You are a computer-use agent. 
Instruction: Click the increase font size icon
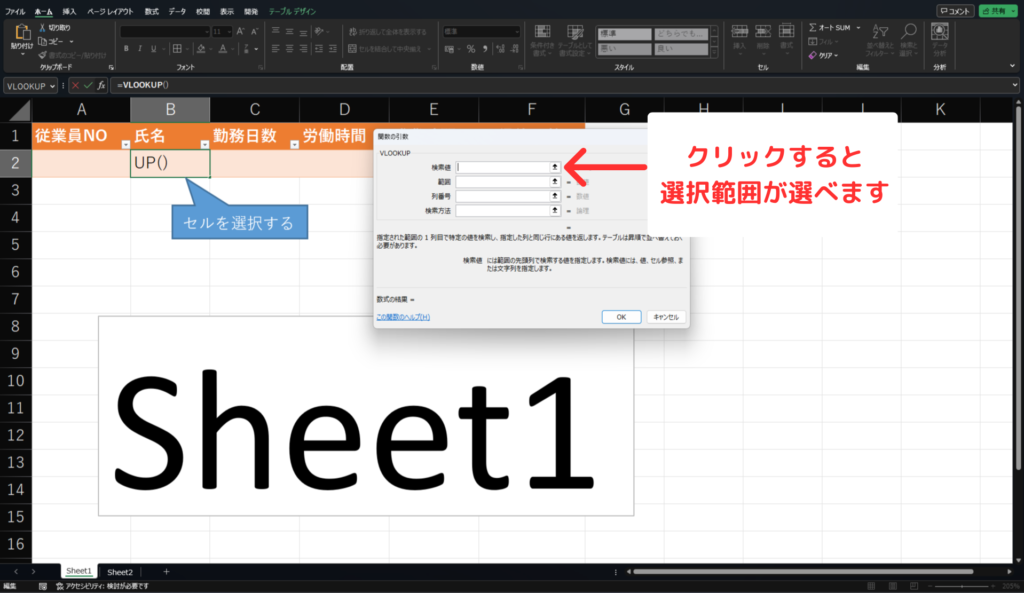click(x=240, y=31)
